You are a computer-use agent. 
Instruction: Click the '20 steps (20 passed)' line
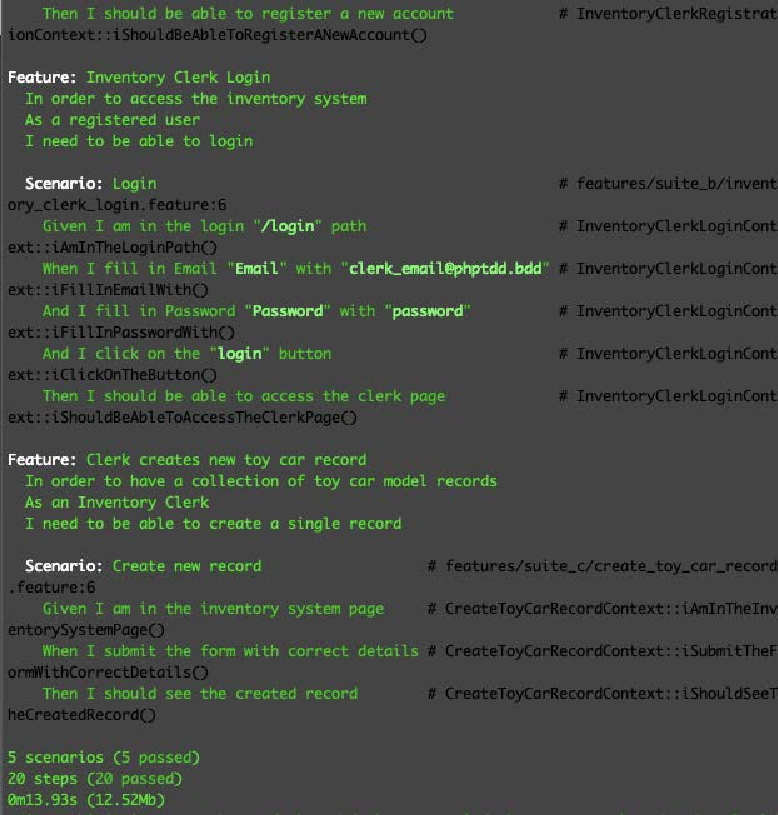[95, 779]
